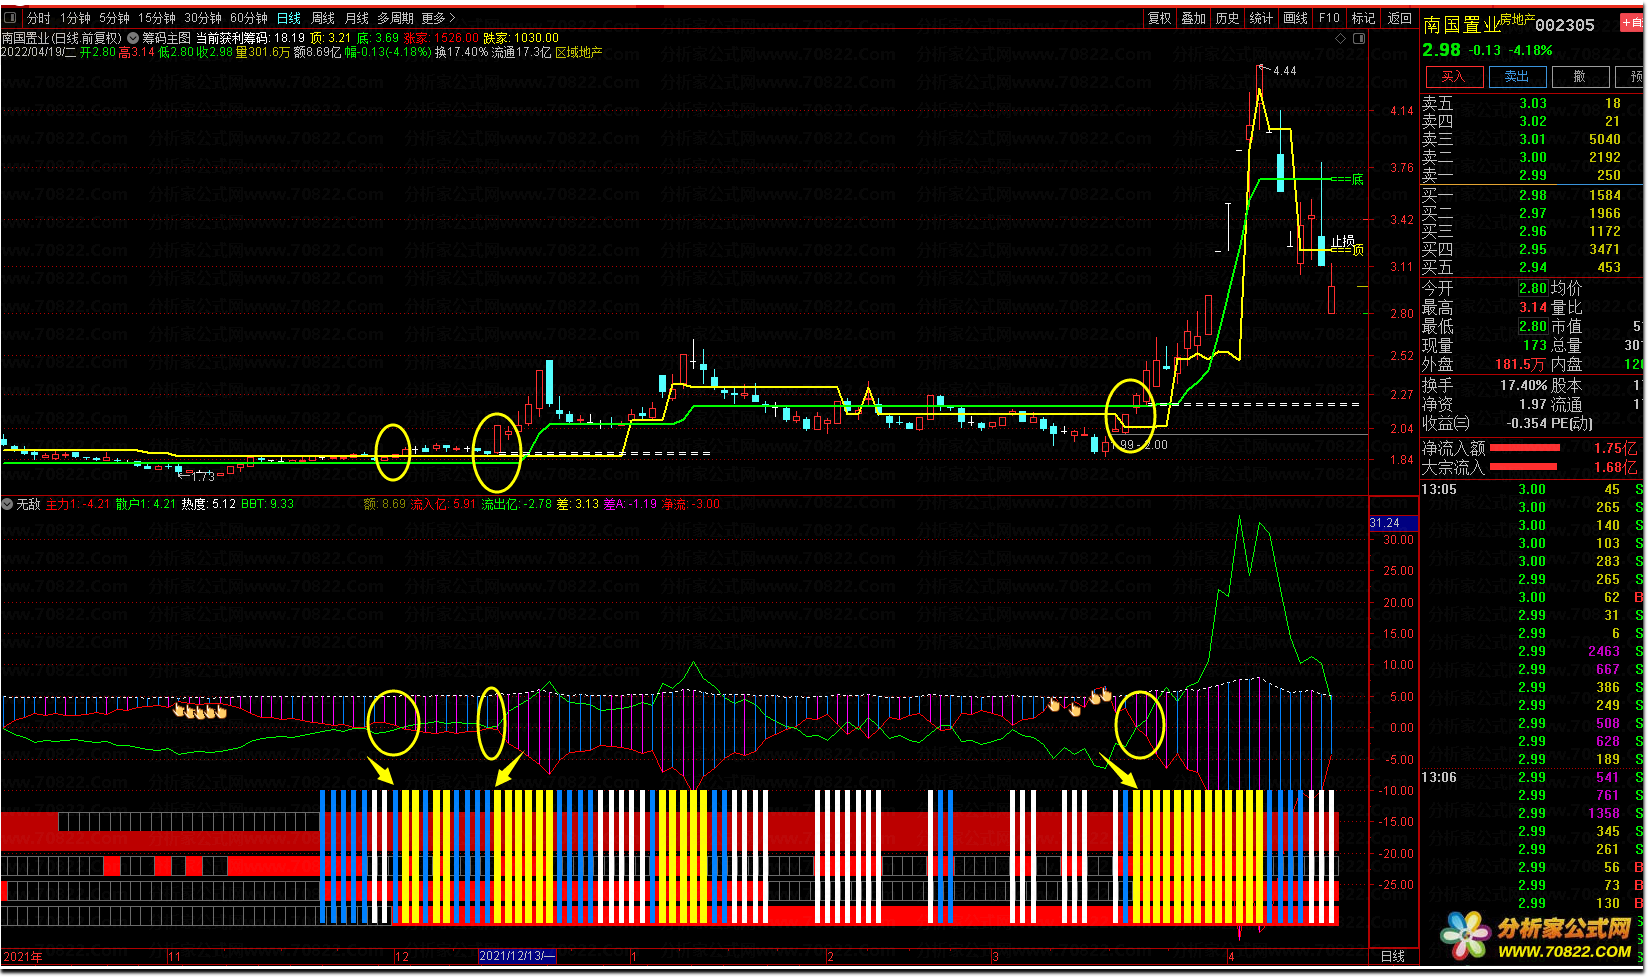1649x977 pixels.
Task: Select the 30分钟 period tab
Action: pyautogui.click(x=202, y=18)
